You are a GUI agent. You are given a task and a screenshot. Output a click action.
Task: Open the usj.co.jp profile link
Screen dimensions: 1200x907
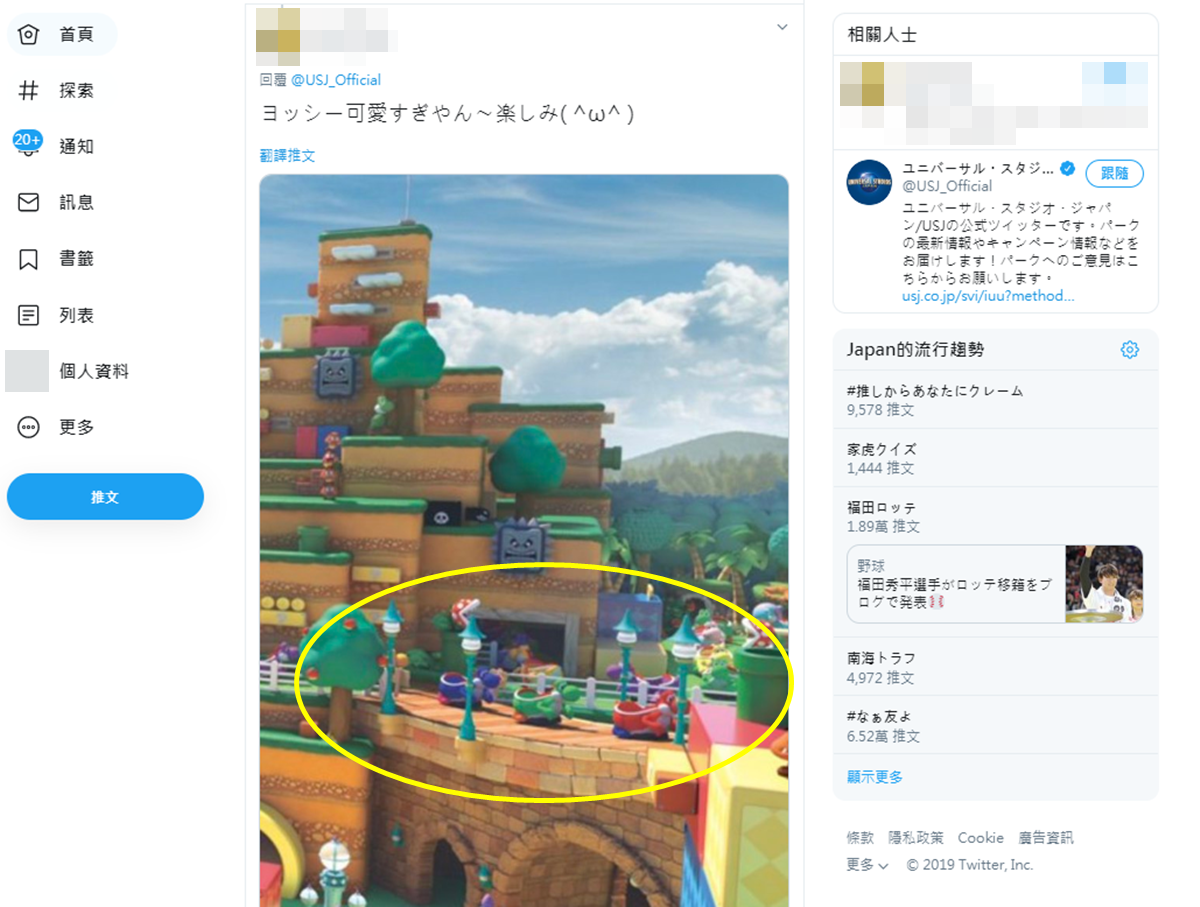pyautogui.click(x=988, y=296)
